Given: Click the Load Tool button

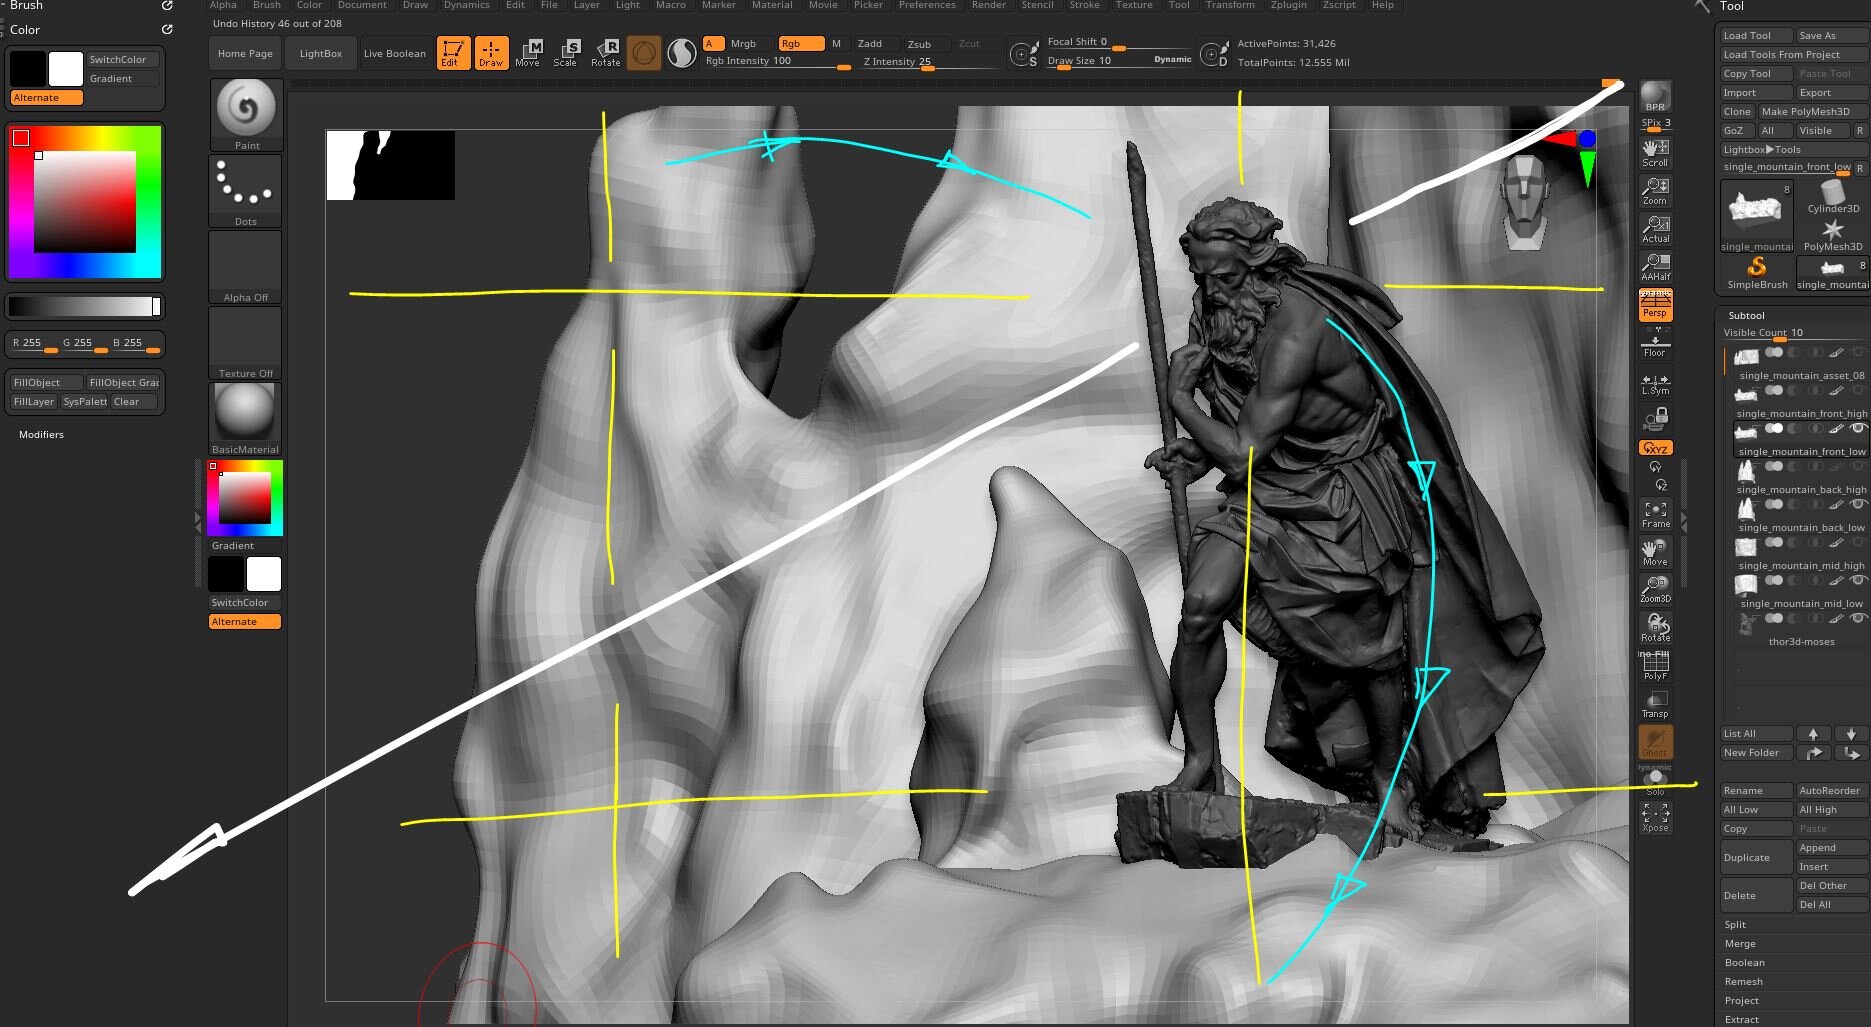Looking at the screenshot, I should tap(1756, 35).
